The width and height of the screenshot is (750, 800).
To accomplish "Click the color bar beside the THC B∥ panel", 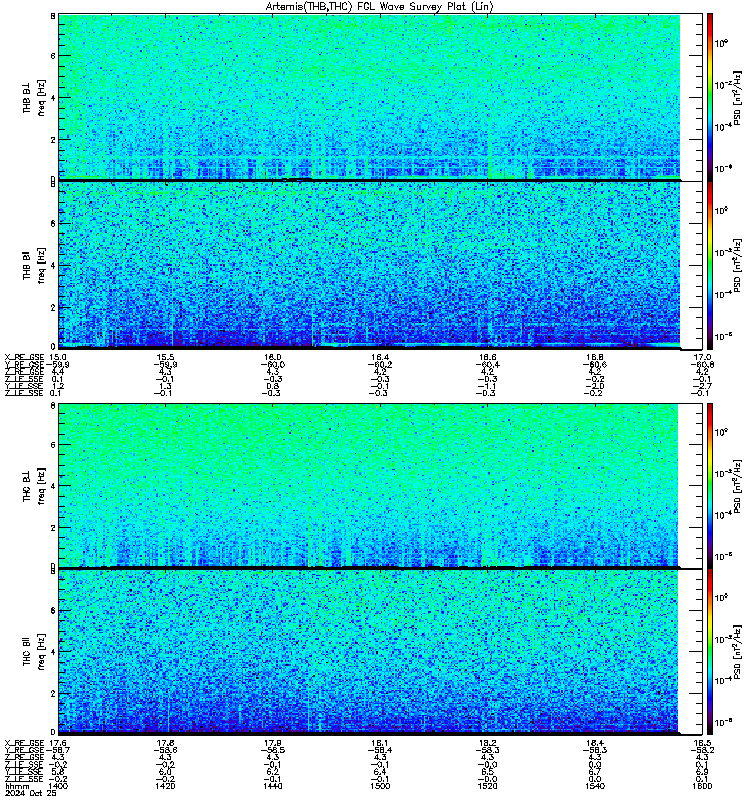I will [709, 652].
